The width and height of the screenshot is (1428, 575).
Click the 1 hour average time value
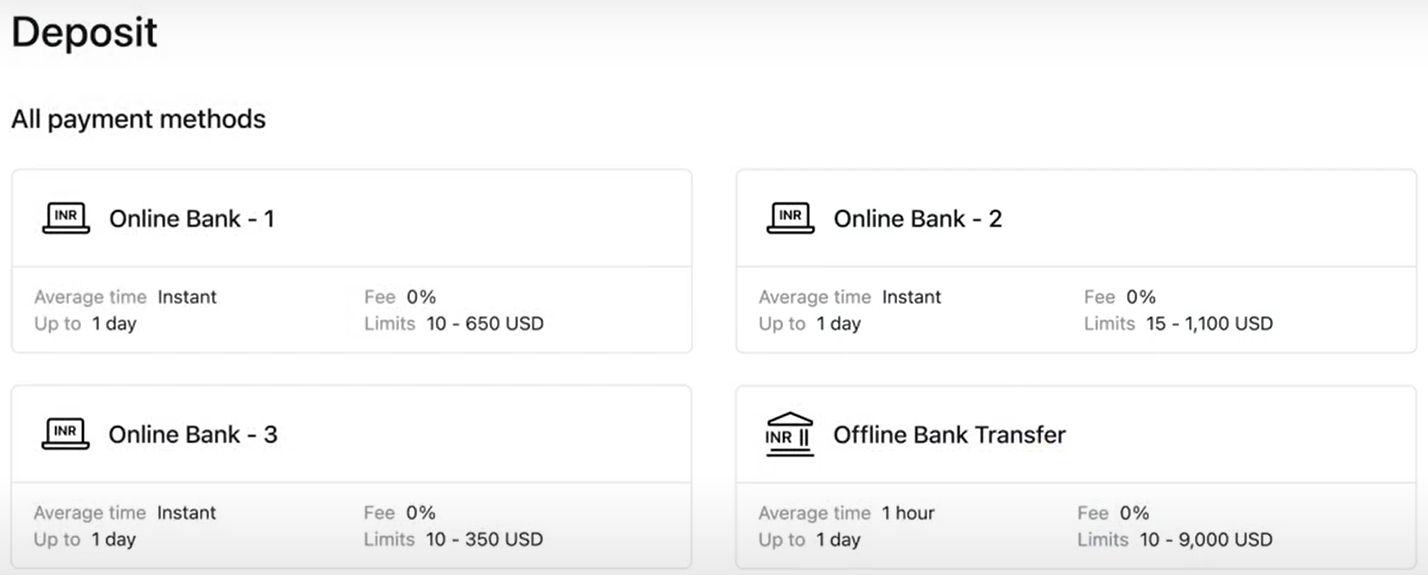point(908,513)
